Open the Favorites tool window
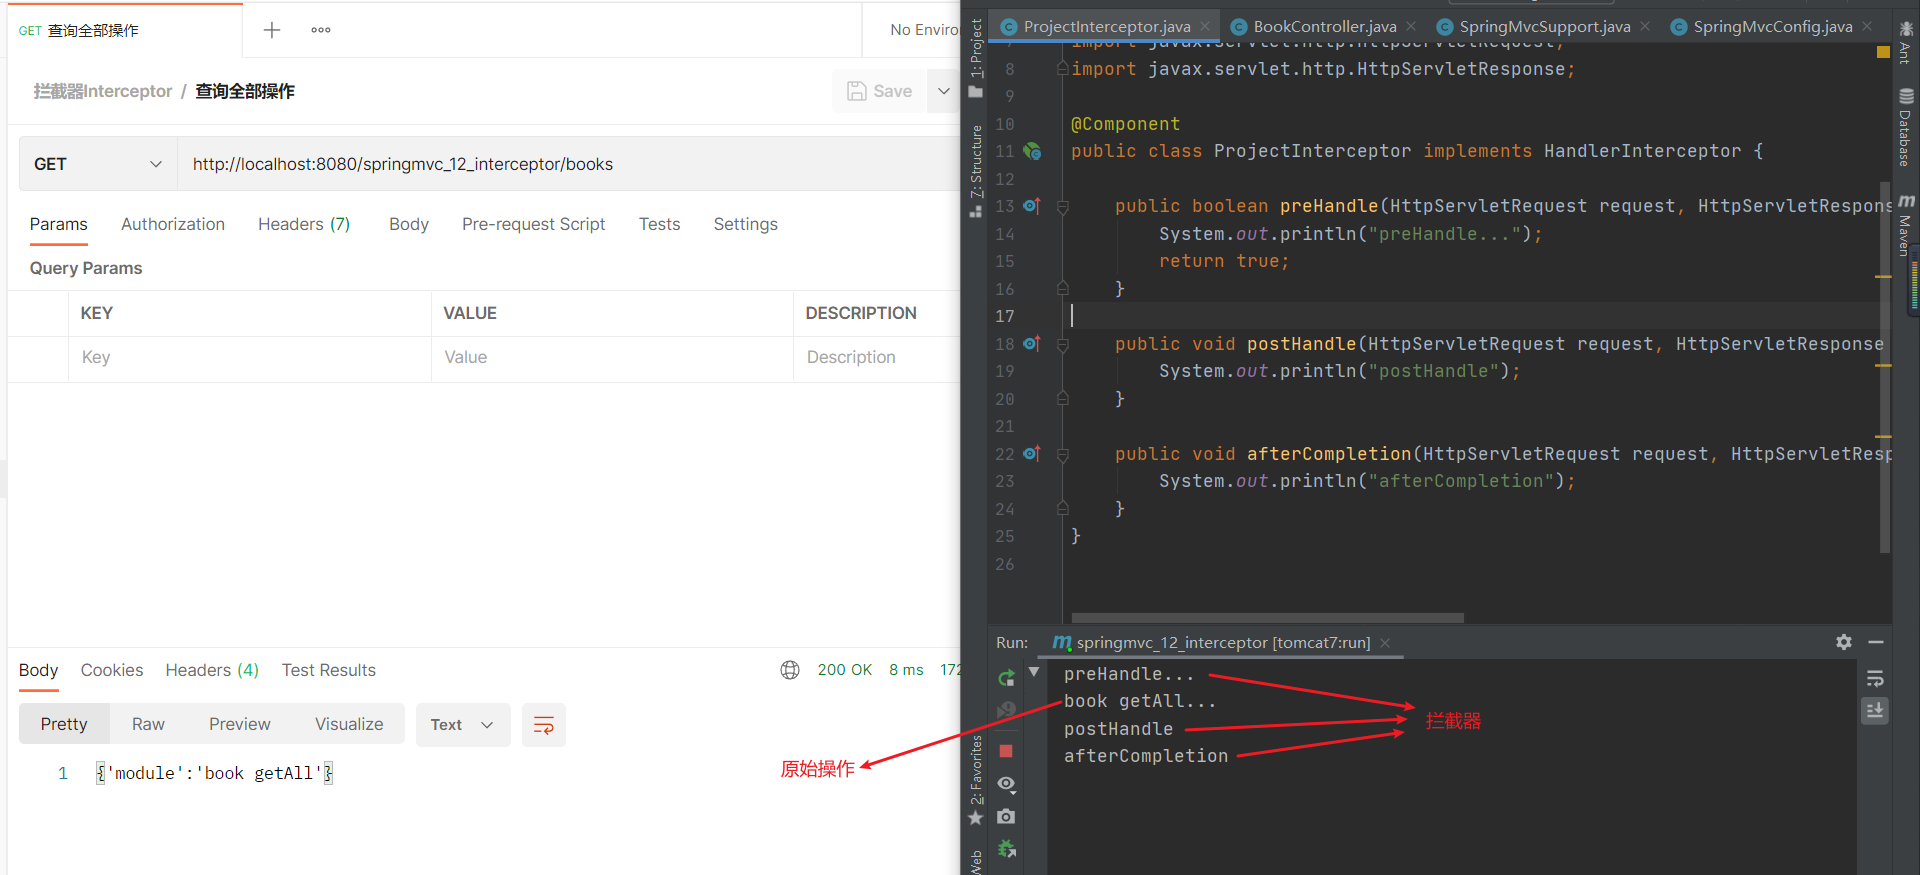This screenshot has height=875, width=1920. pos(976,780)
